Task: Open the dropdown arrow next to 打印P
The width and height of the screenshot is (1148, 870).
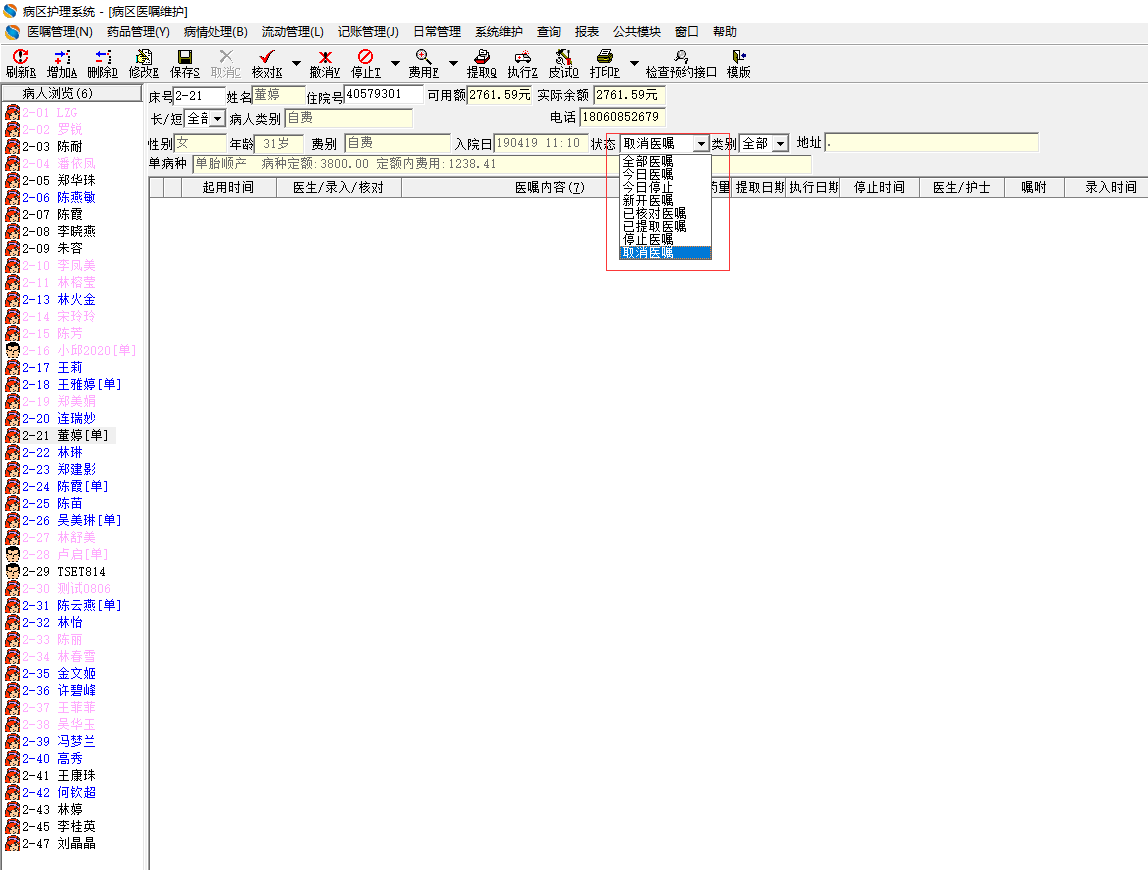Action: point(634,64)
